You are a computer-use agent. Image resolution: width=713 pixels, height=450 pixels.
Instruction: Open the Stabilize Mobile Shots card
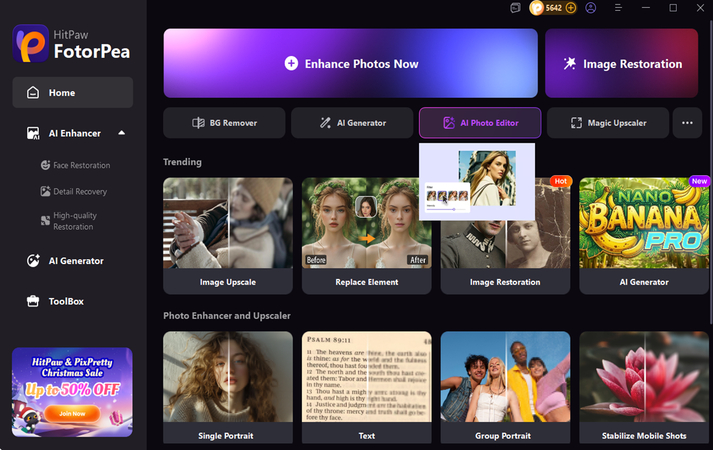click(x=644, y=387)
